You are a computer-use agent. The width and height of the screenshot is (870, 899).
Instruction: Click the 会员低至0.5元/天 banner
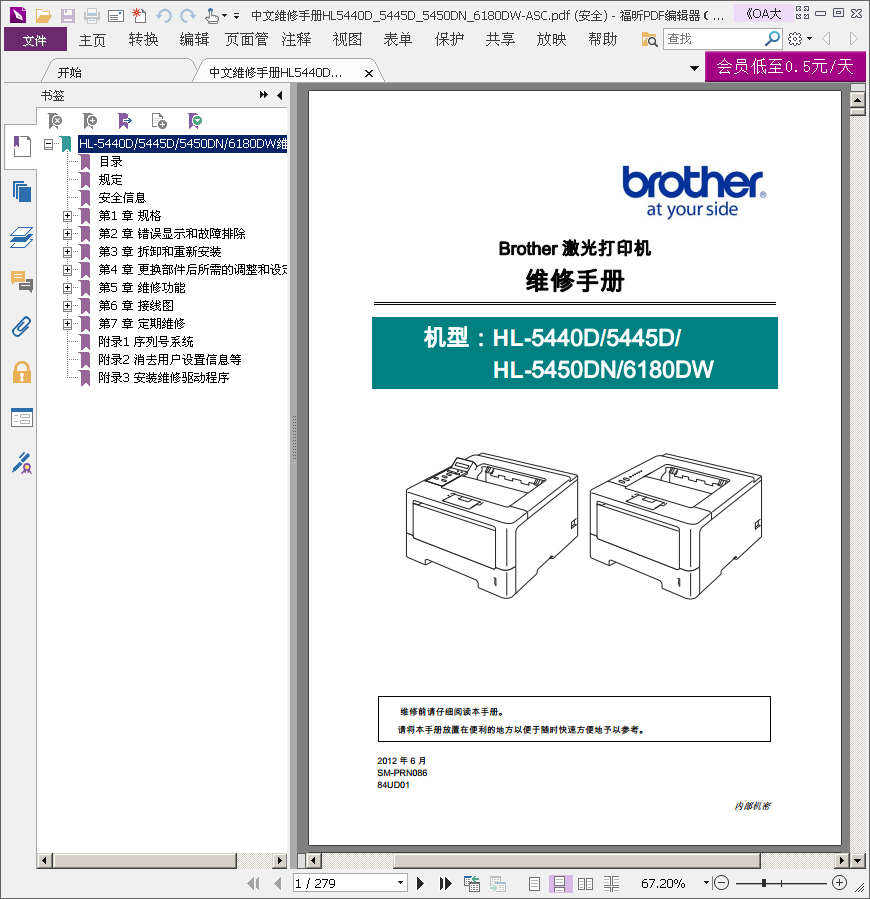pos(785,67)
